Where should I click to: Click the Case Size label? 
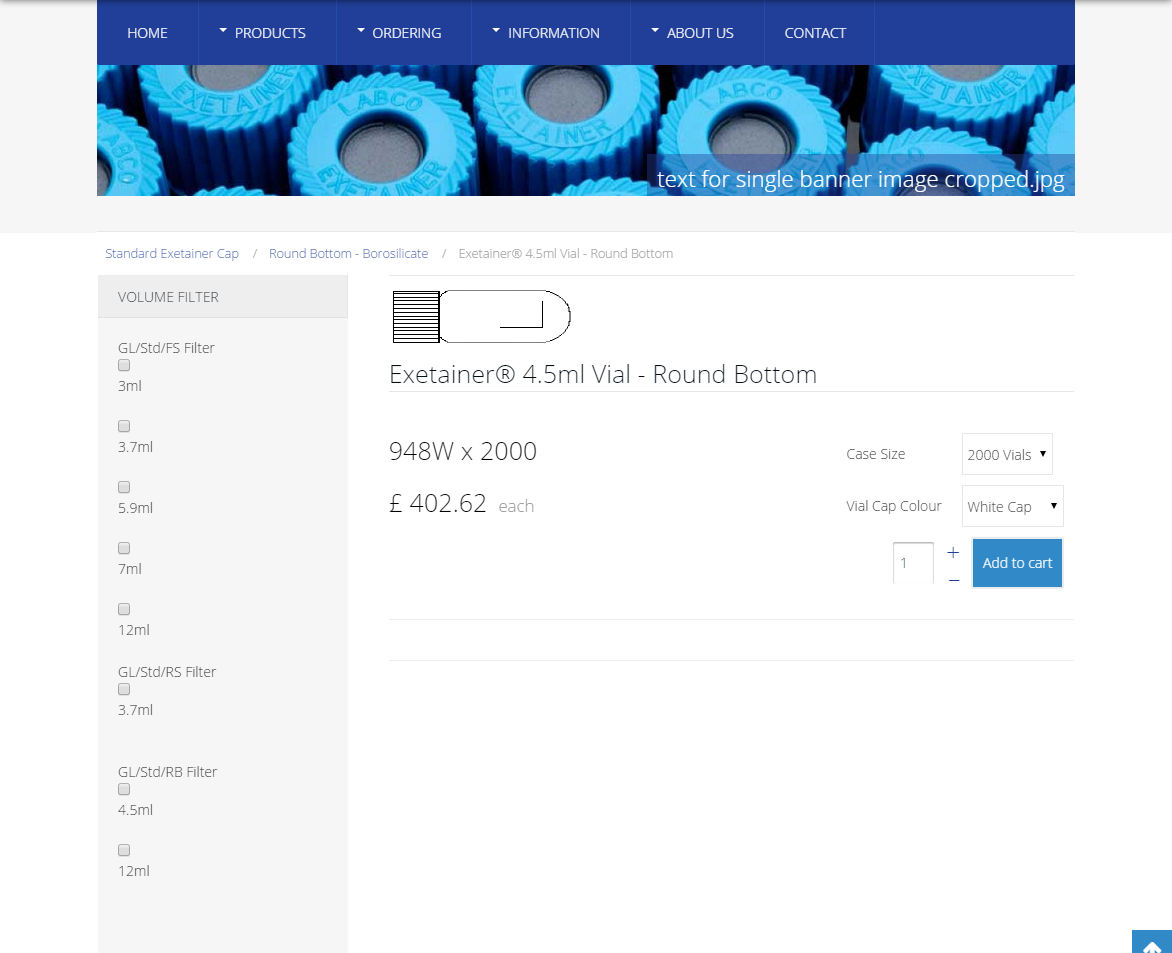[x=875, y=454]
